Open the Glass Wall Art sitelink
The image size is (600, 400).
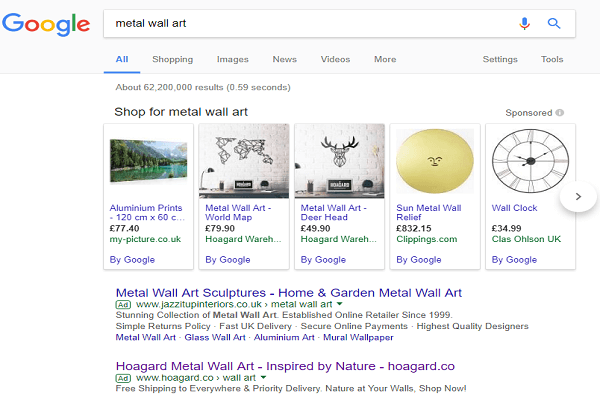point(215,338)
